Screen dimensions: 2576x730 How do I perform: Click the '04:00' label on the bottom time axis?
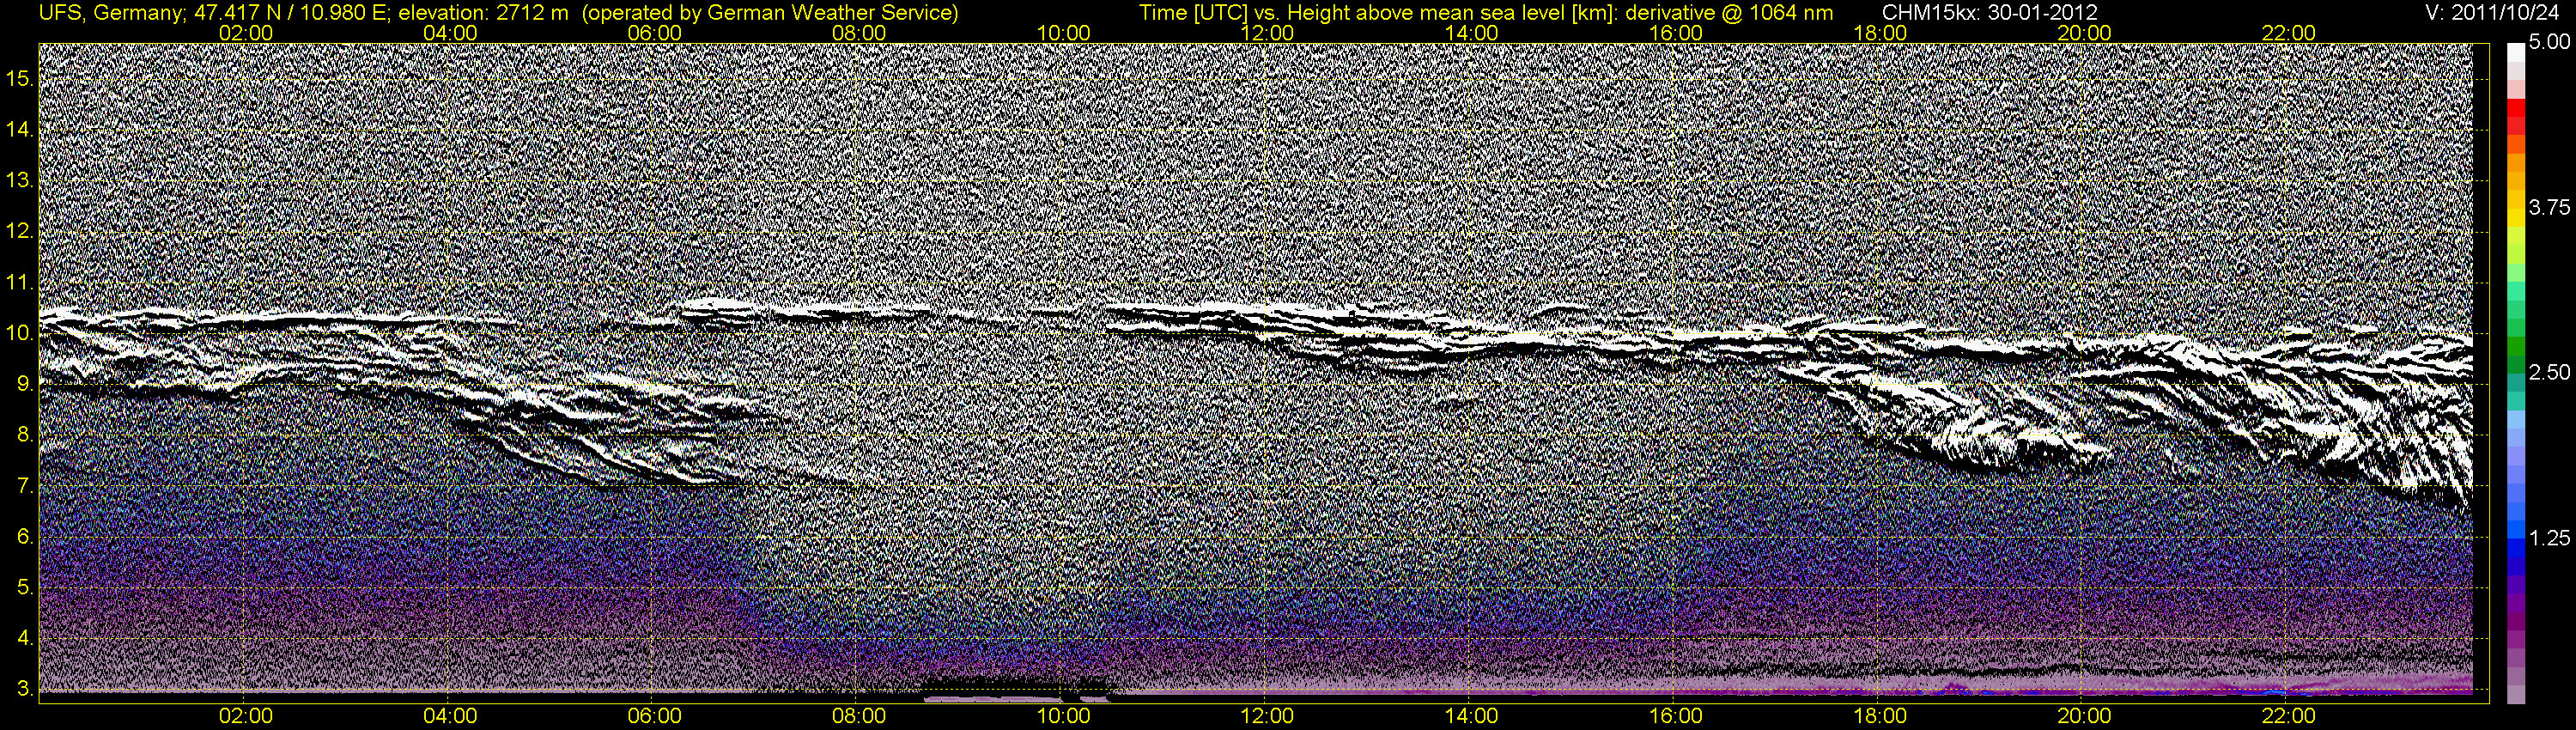click(450, 716)
